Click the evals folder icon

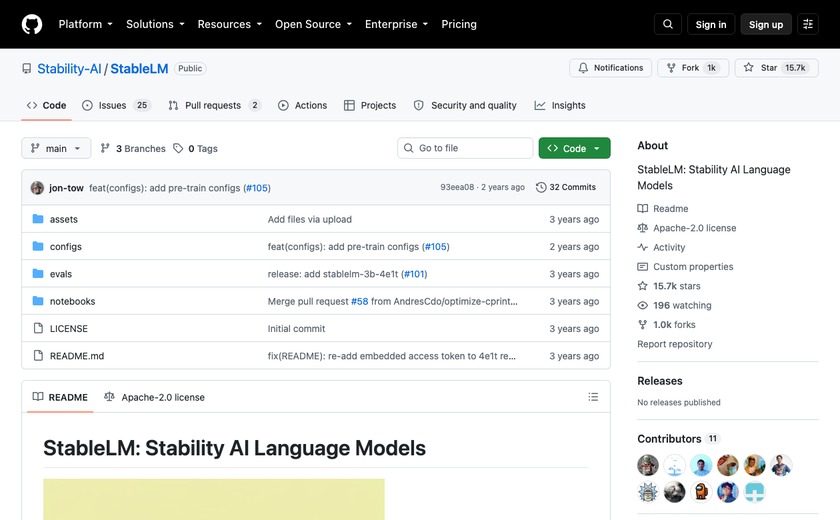38,274
